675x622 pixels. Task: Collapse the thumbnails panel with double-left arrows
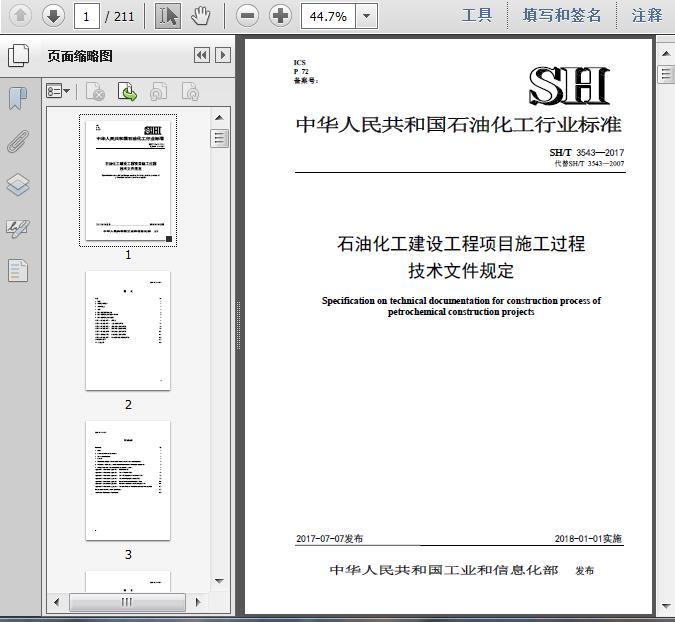(x=201, y=56)
